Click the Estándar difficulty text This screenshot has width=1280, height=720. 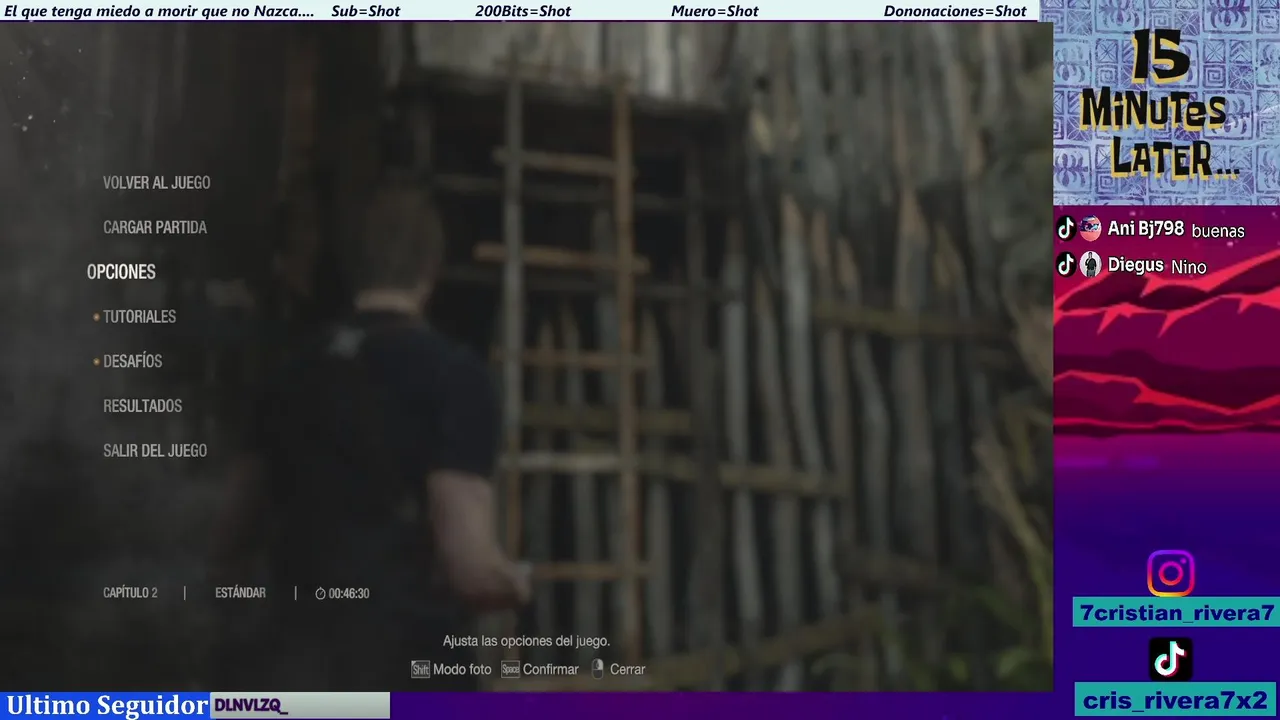pos(240,593)
